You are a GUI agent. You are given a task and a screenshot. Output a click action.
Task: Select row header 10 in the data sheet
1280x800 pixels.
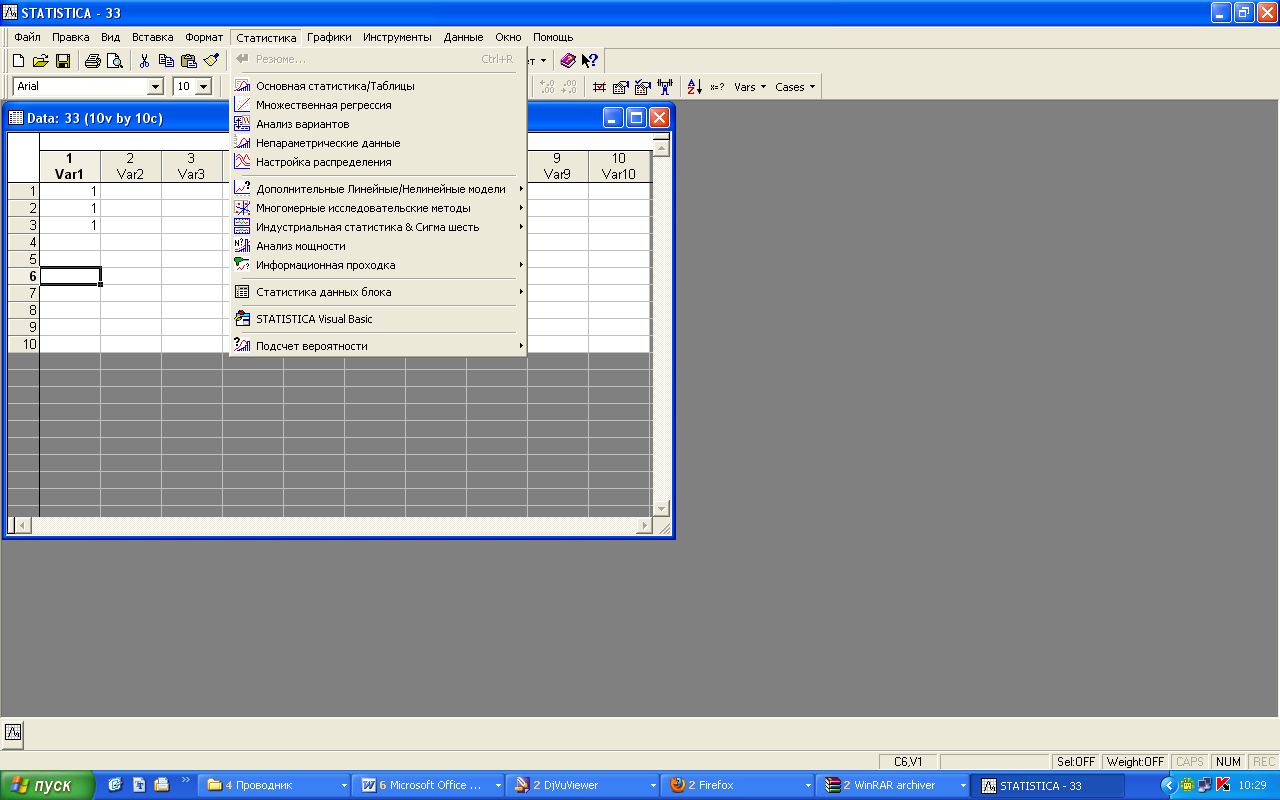click(24, 344)
